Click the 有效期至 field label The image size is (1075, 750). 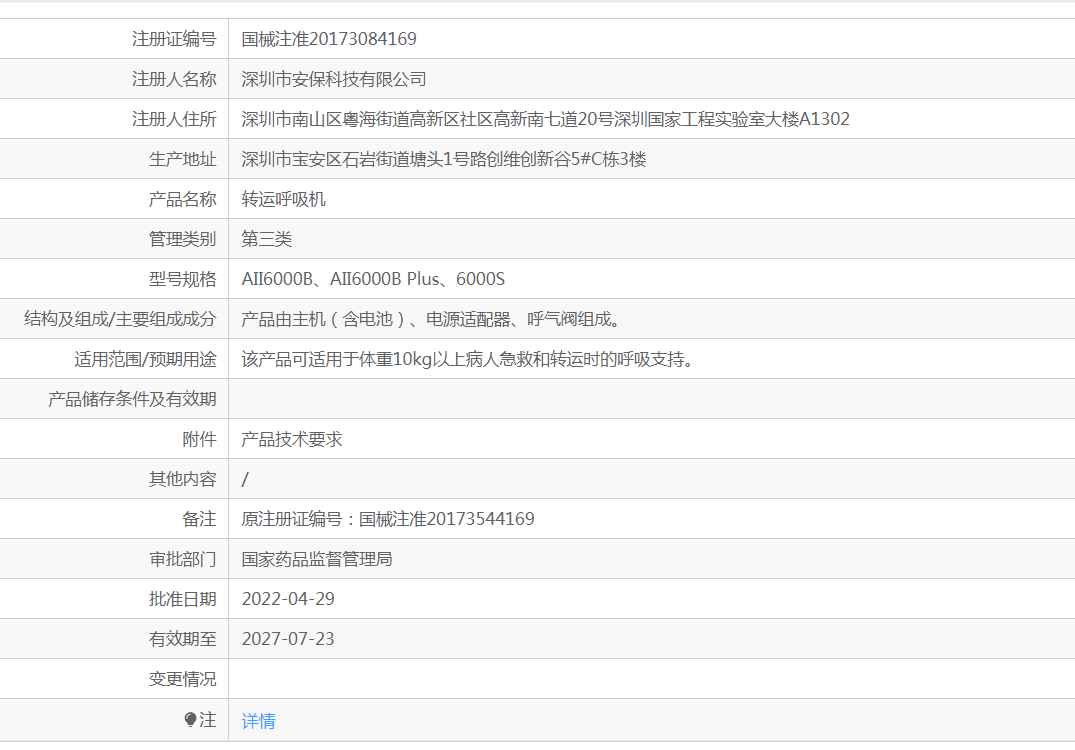tap(182, 639)
